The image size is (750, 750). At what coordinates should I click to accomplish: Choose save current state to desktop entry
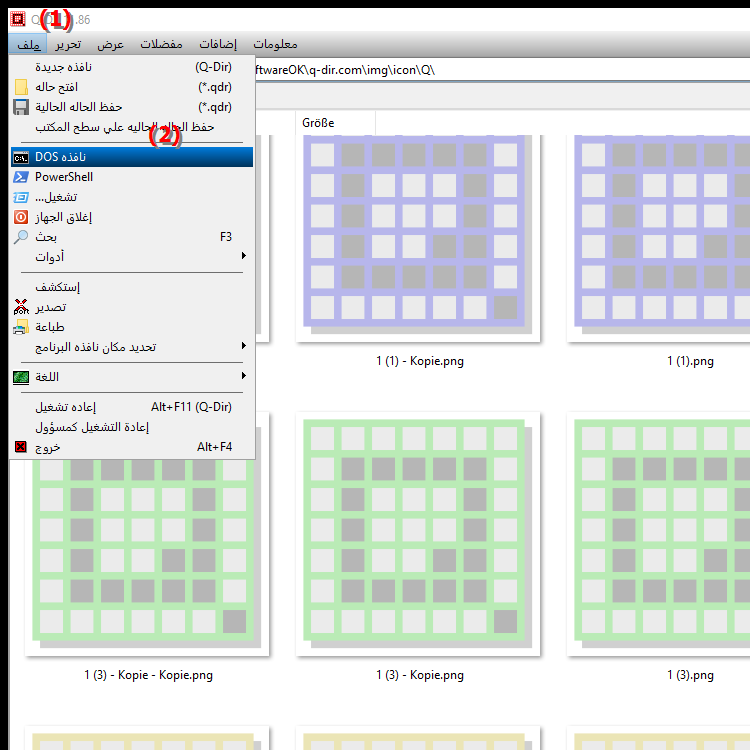pos(132,127)
